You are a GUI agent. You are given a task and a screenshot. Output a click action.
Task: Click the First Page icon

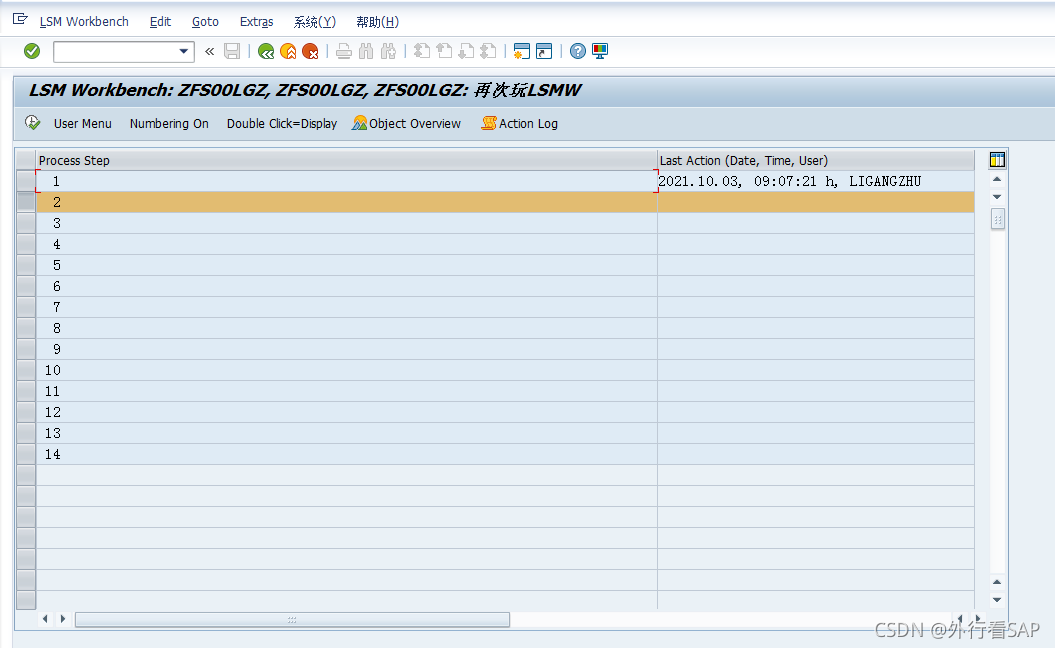coord(422,51)
